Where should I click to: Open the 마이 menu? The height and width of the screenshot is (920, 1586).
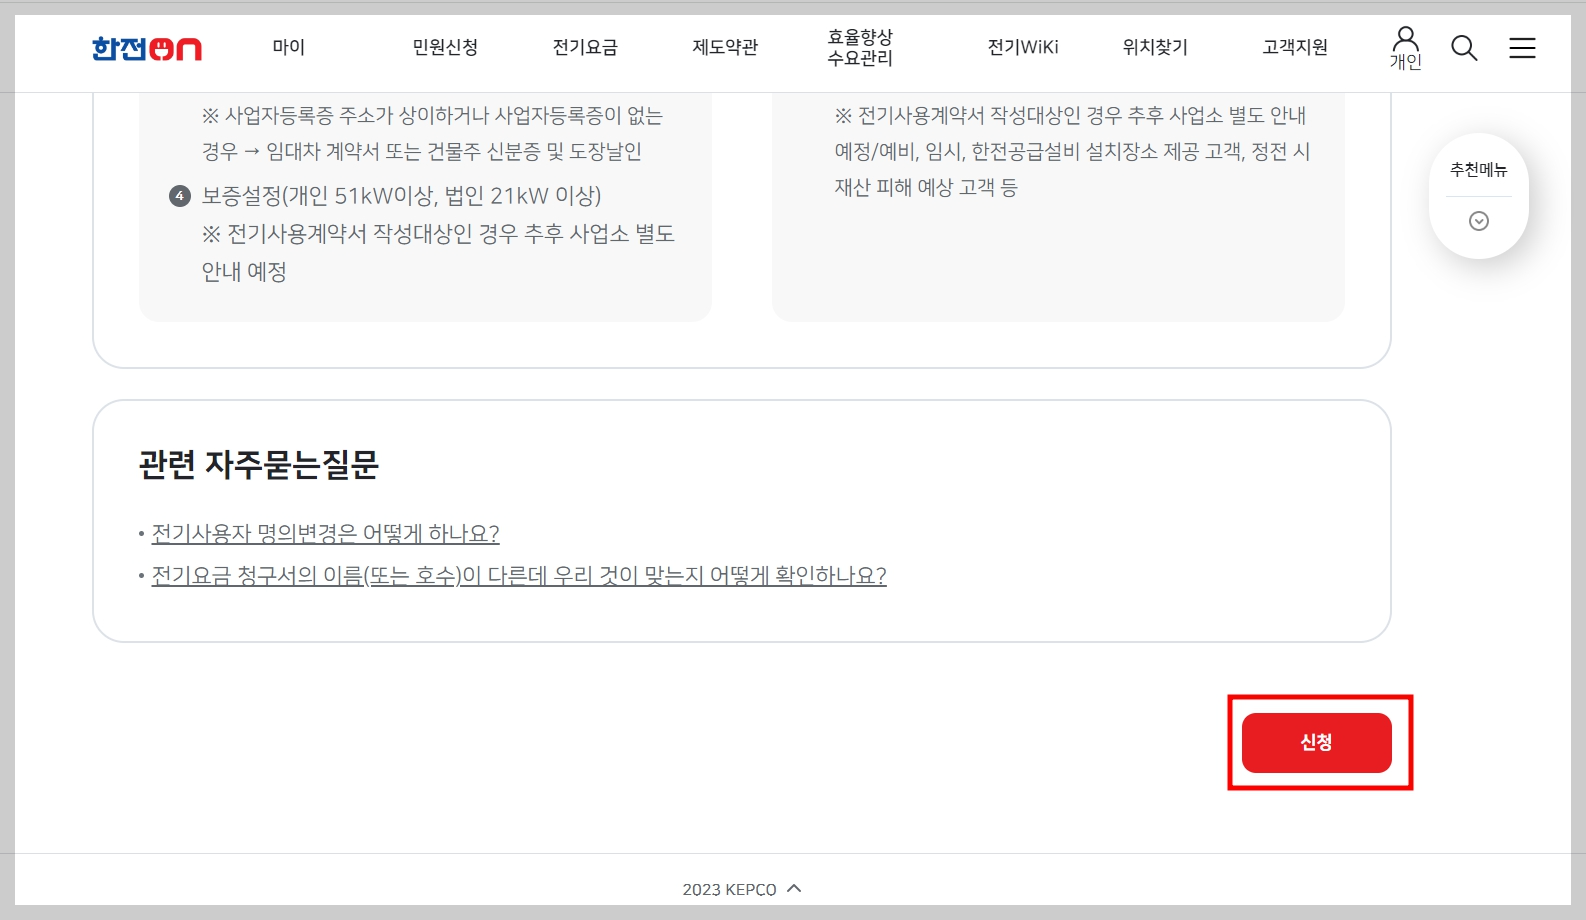[289, 47]
